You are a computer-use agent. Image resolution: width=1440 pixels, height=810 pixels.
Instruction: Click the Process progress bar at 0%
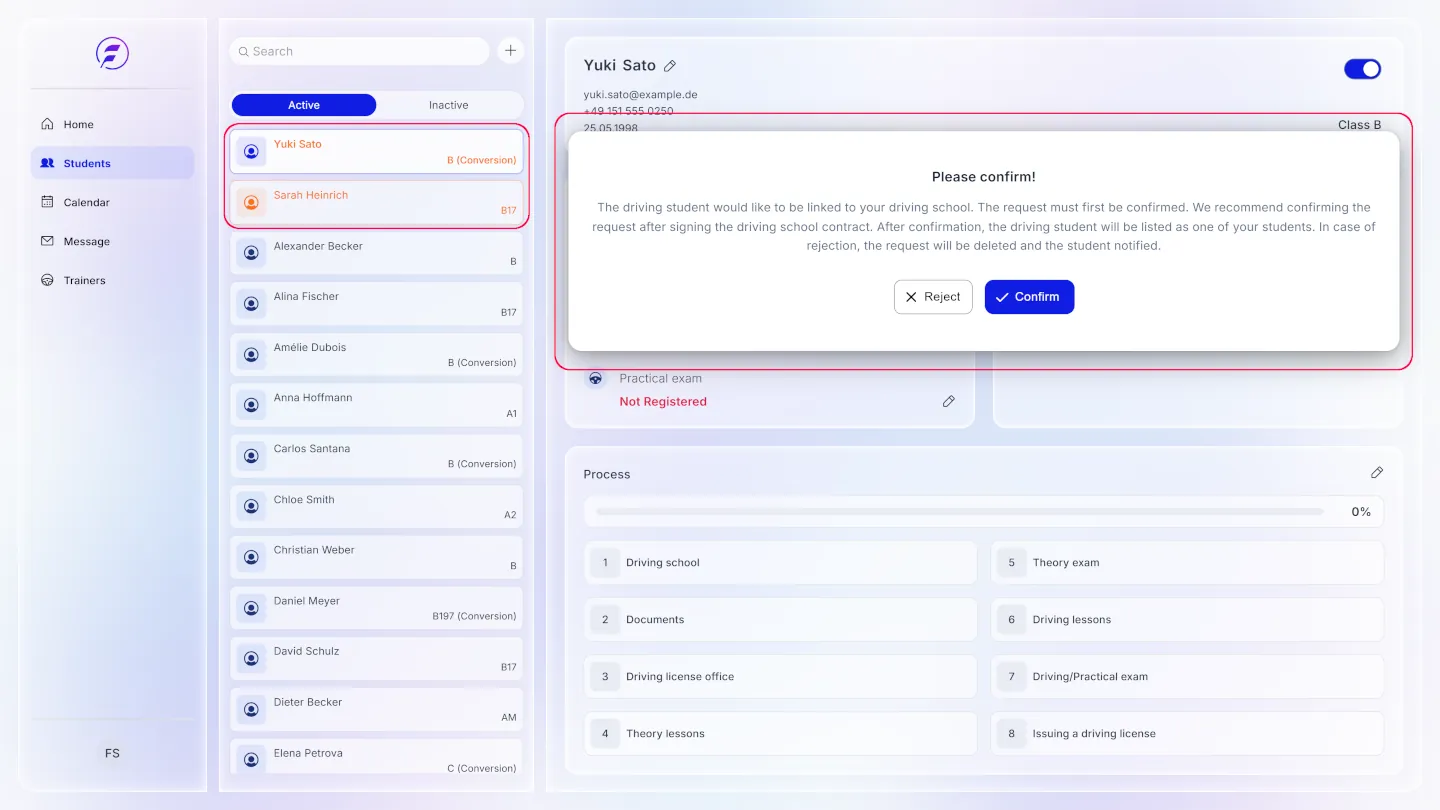pyautogui.click(x=960, y=511)
